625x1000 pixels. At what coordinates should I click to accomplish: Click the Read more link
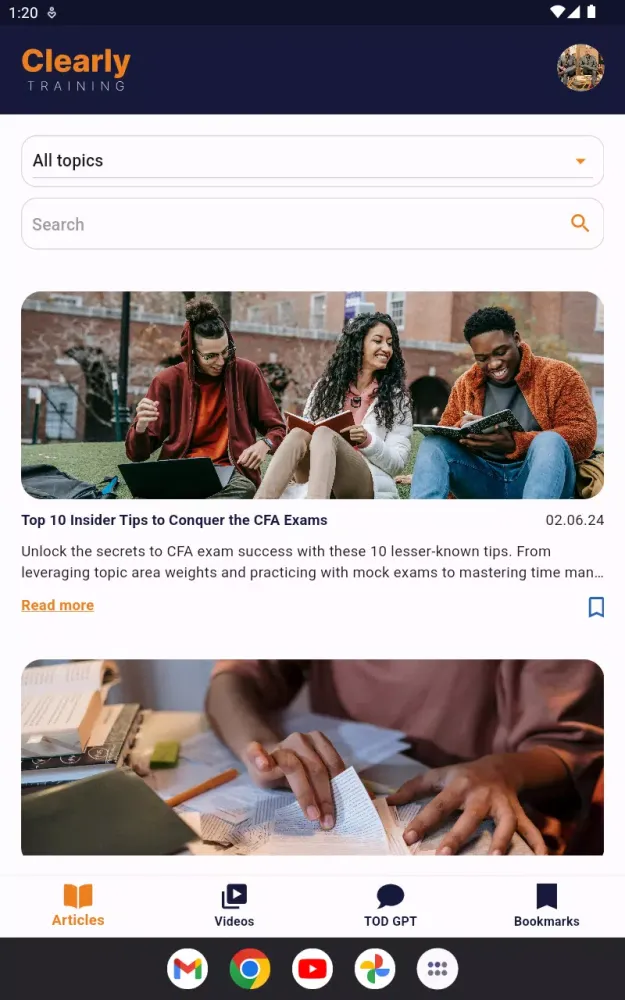pos(57,605)
